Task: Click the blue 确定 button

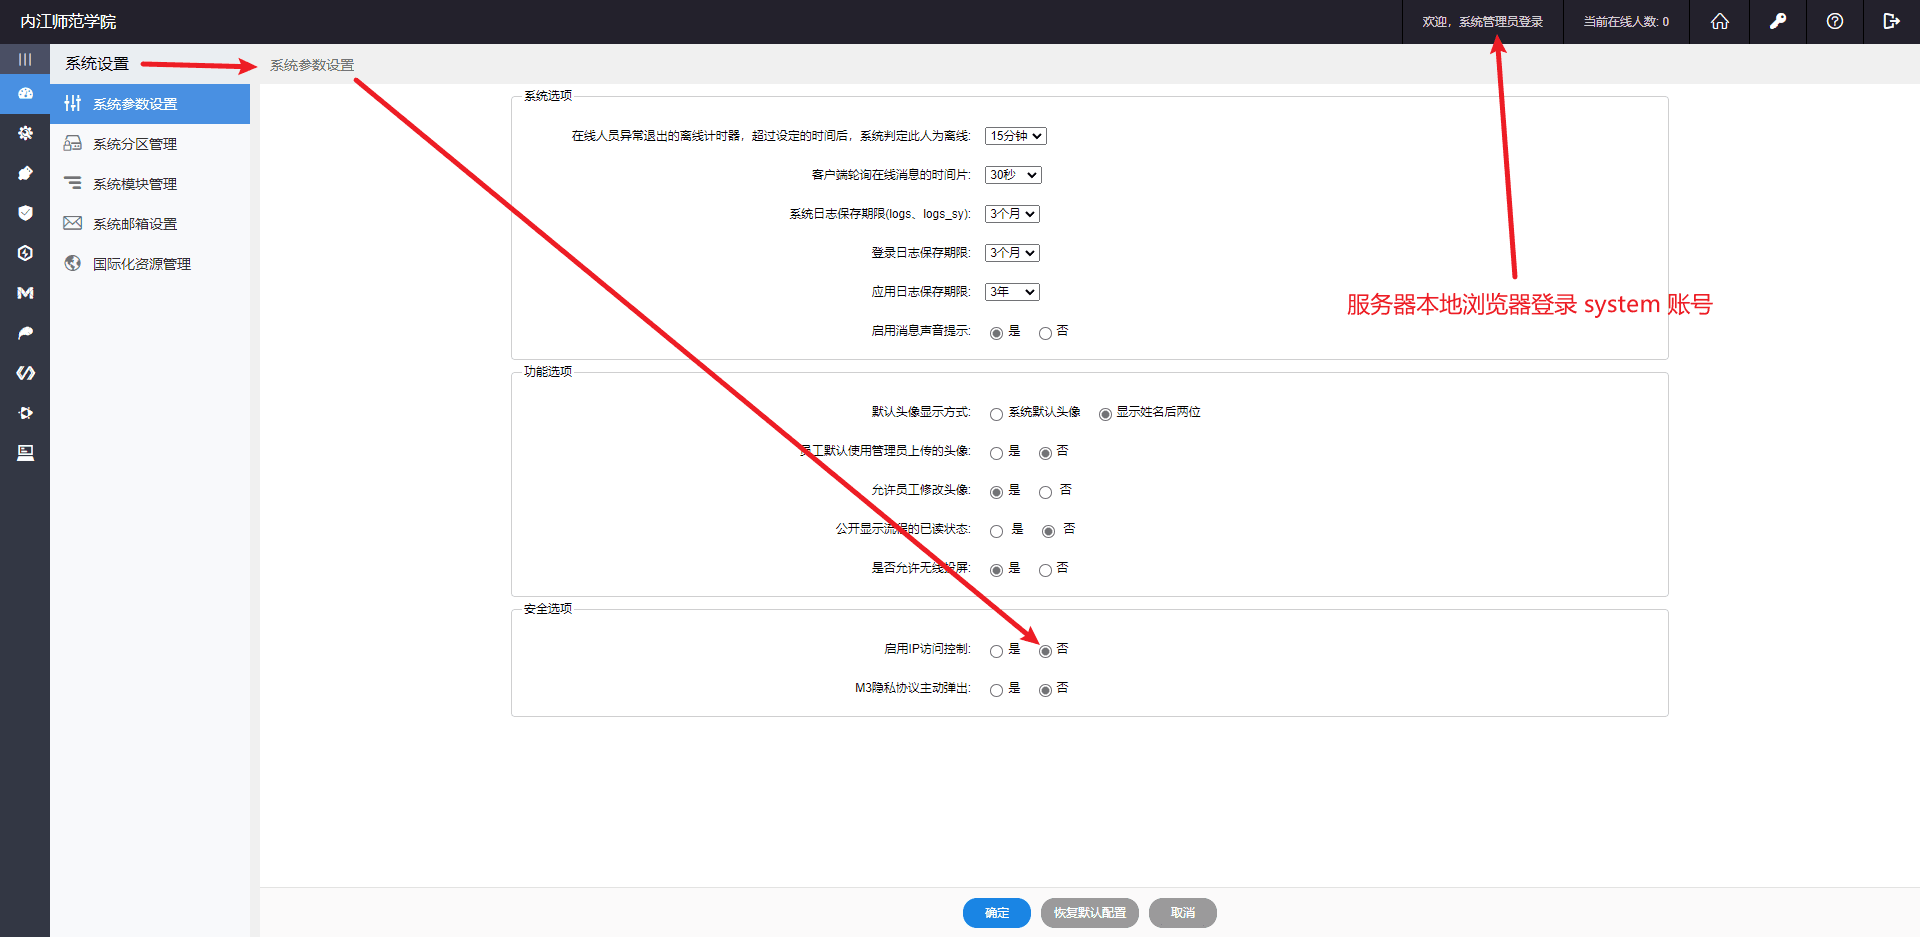Action: [996, 913]
